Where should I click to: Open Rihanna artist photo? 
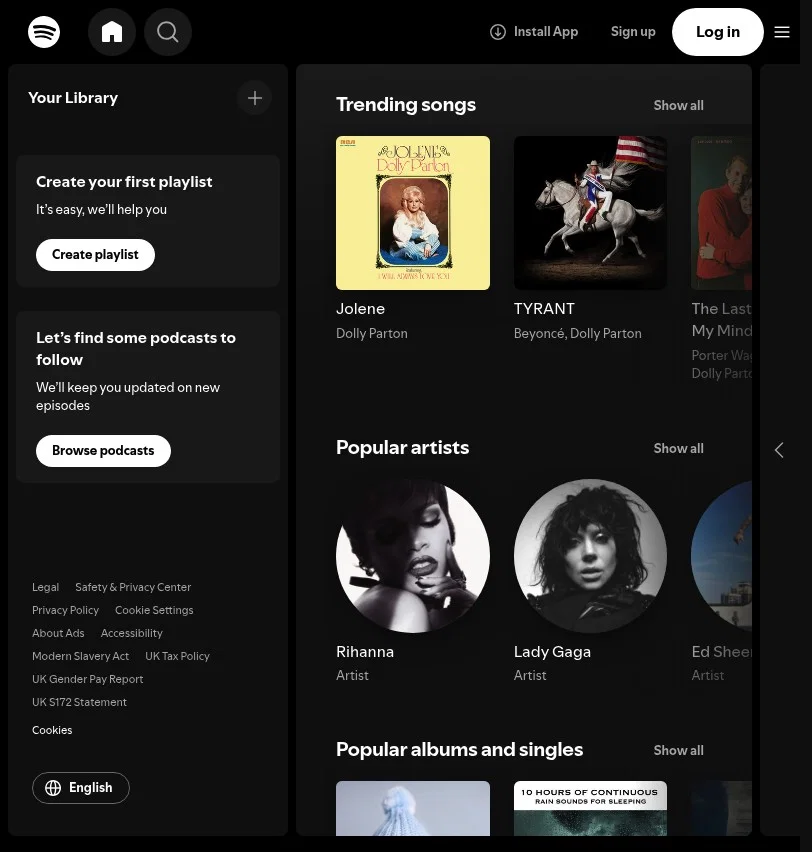(x=413, y=556)
